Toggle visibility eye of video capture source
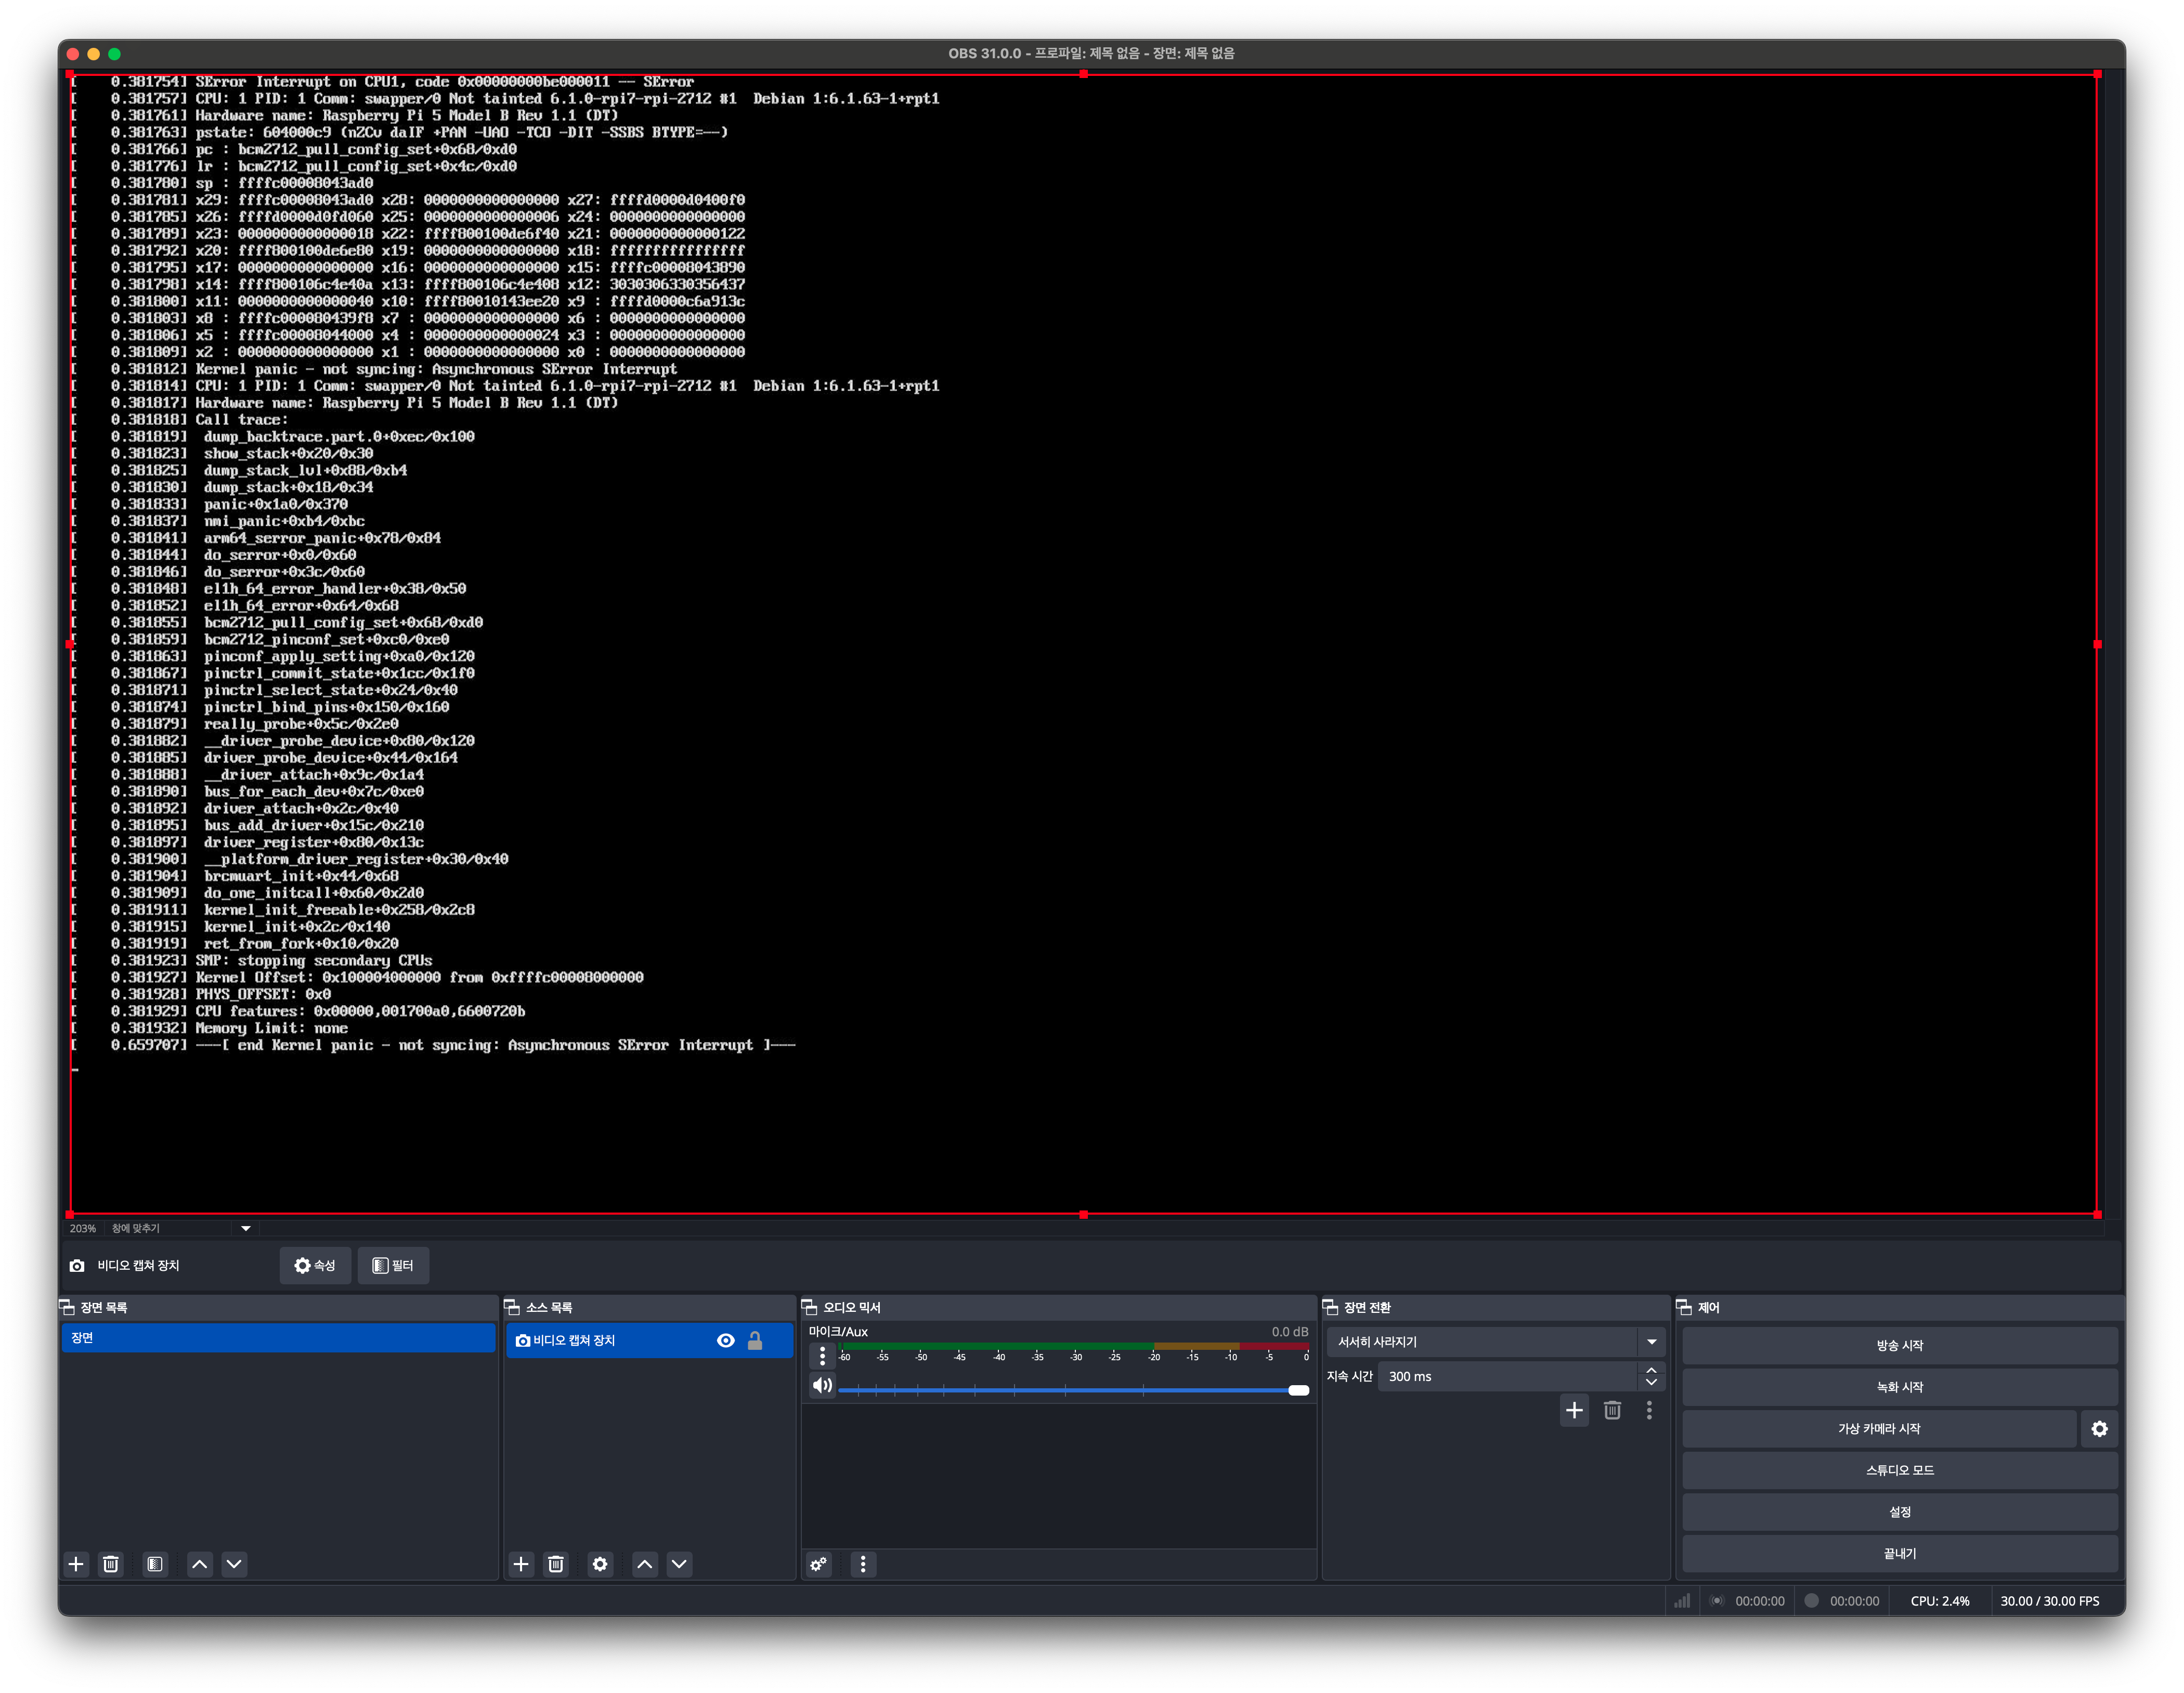Screen dimensions: 2184x1693 [x=726, y=1341]
